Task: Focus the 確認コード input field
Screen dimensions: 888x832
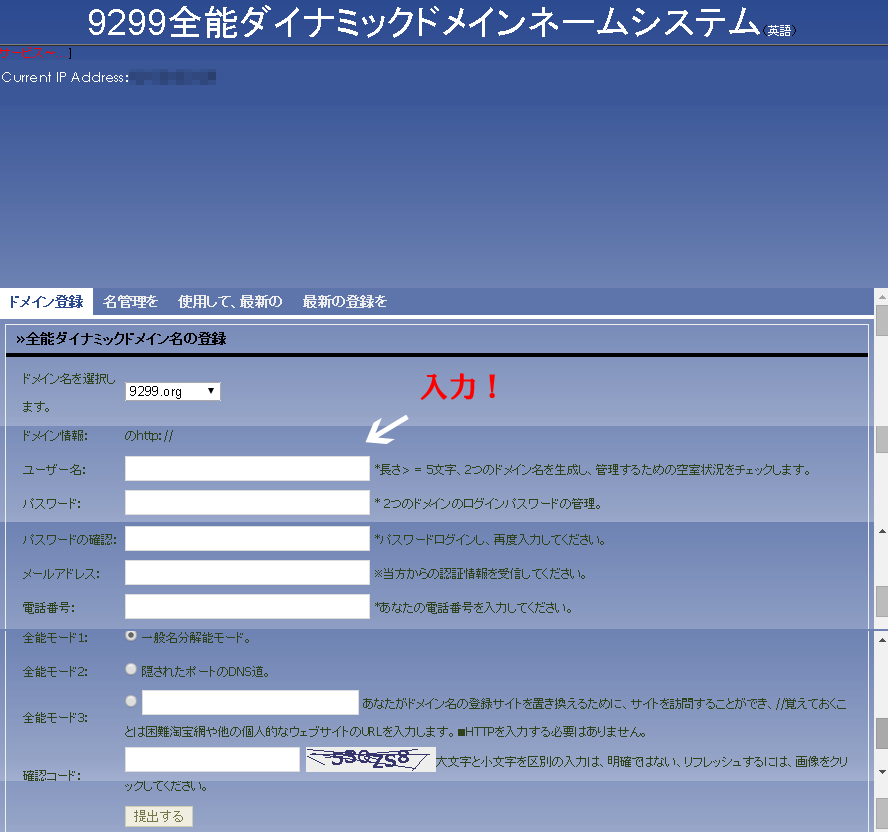Action: pyautogui.click(x=212, y=760)
